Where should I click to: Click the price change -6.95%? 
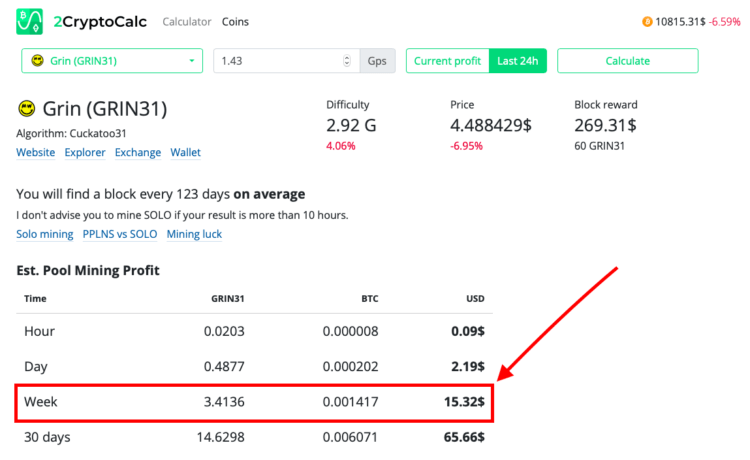click(466, 146)
